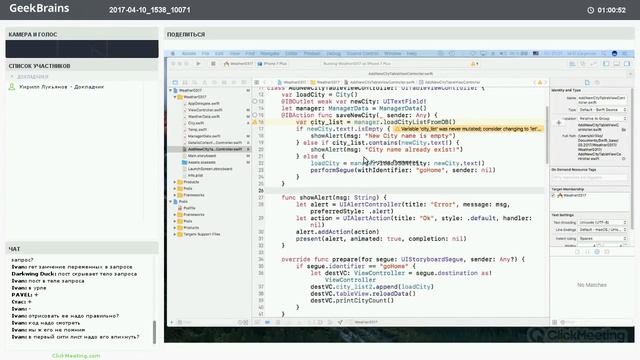
Task: Select AppDelegate.swift in navigator
Action: pyautogui.click(x=203, y=103)
